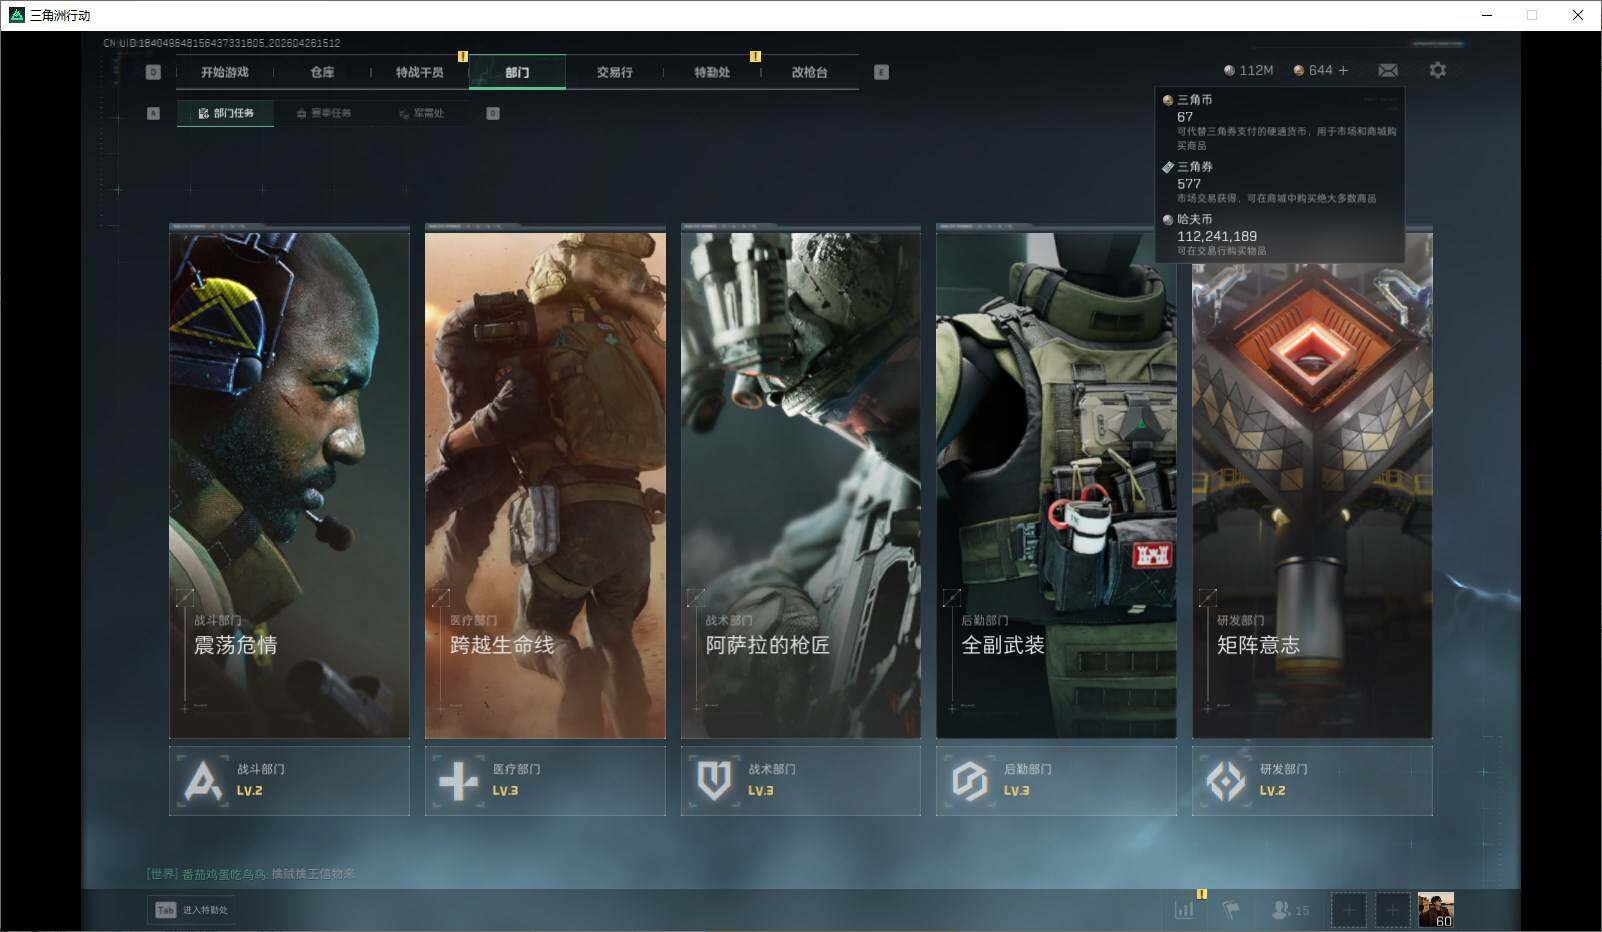The width and height of the screenshot is (1602, 932).
Task: Select the 矩阵意志 mission card
Action: coord(1312,485)
